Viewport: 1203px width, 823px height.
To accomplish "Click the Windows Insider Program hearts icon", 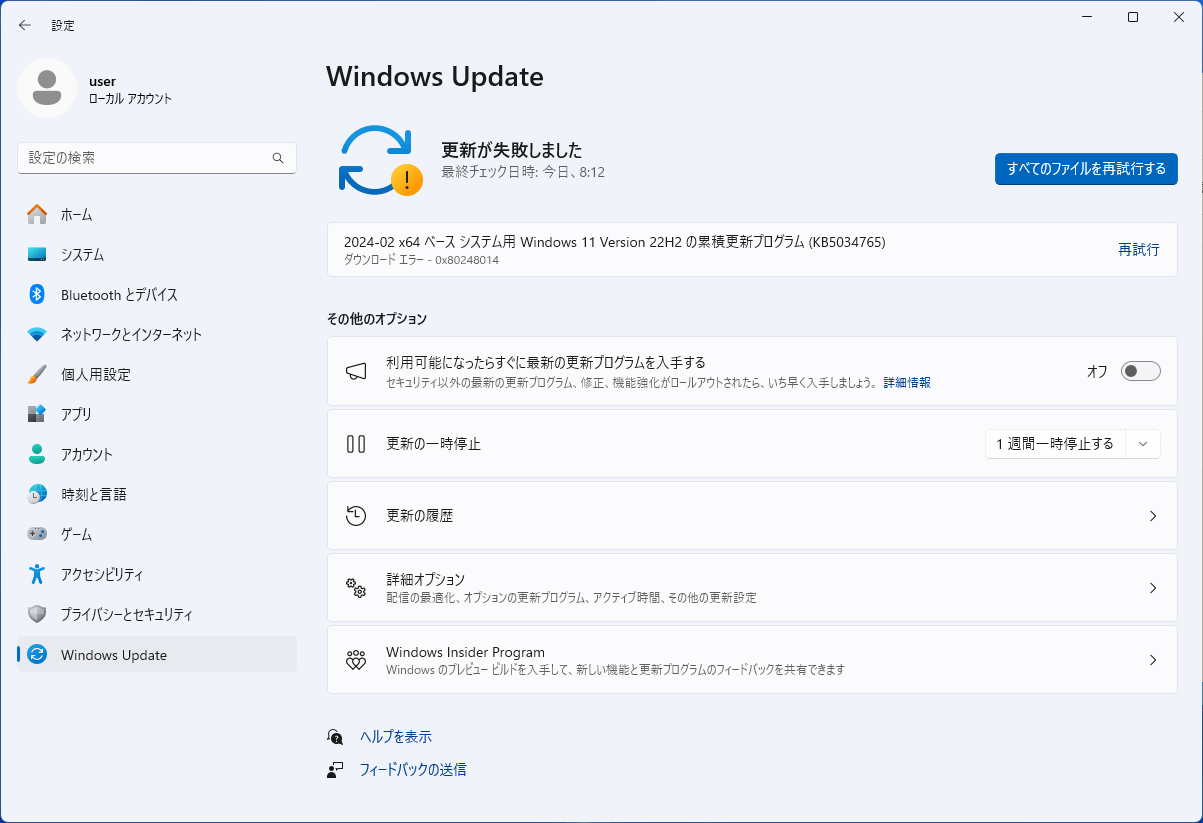I will point(356,660).
